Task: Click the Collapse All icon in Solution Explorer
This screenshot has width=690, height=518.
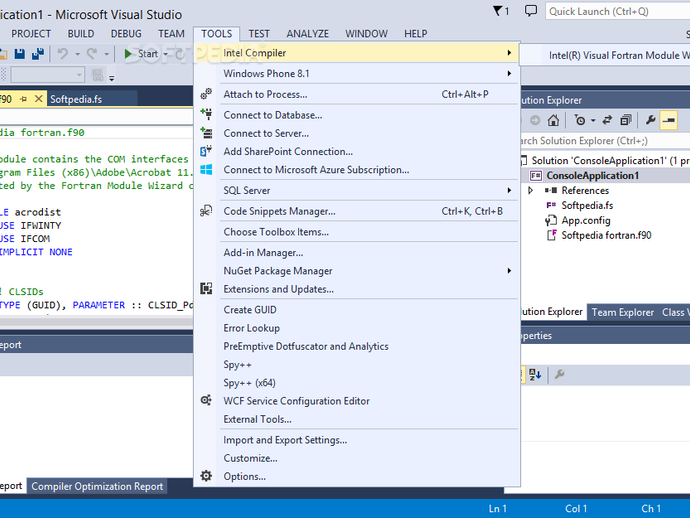Action: pos(626,120)
